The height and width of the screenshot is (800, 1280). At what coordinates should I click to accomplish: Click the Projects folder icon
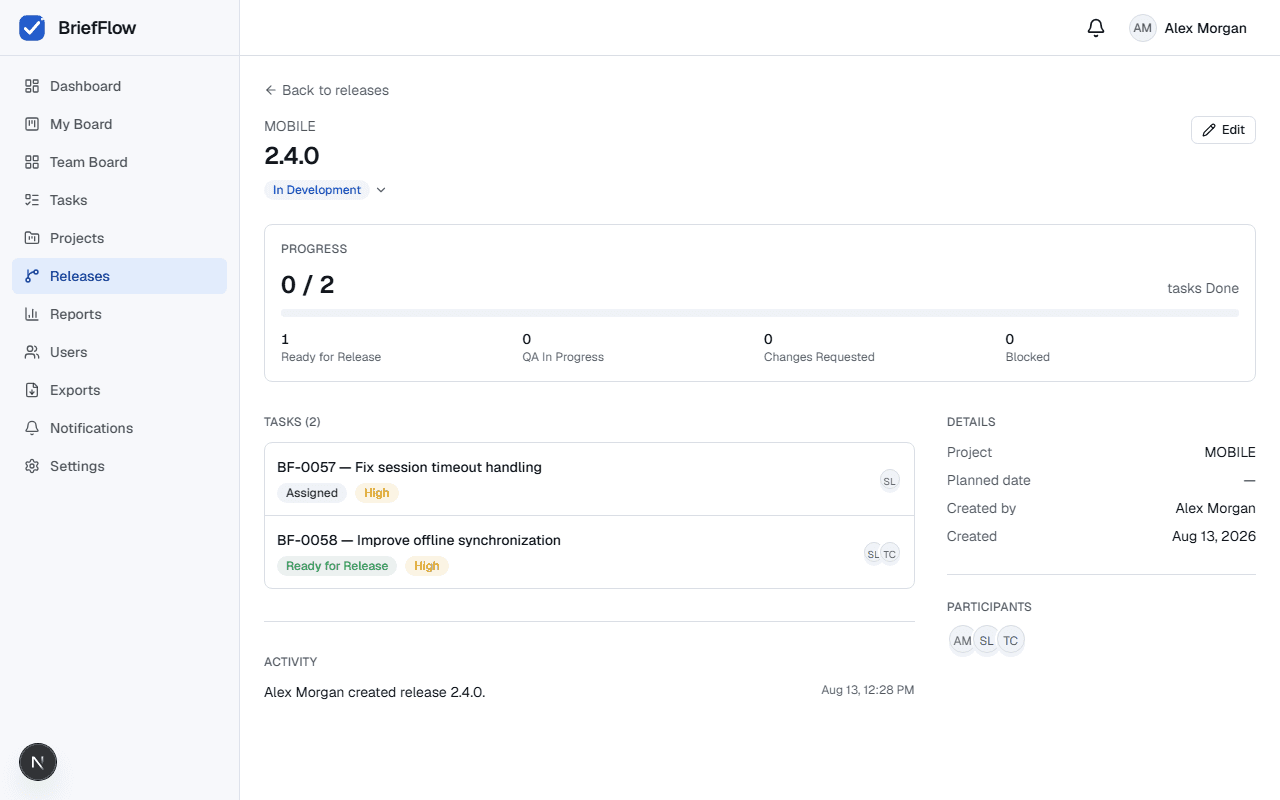click(x=32, y=238)
